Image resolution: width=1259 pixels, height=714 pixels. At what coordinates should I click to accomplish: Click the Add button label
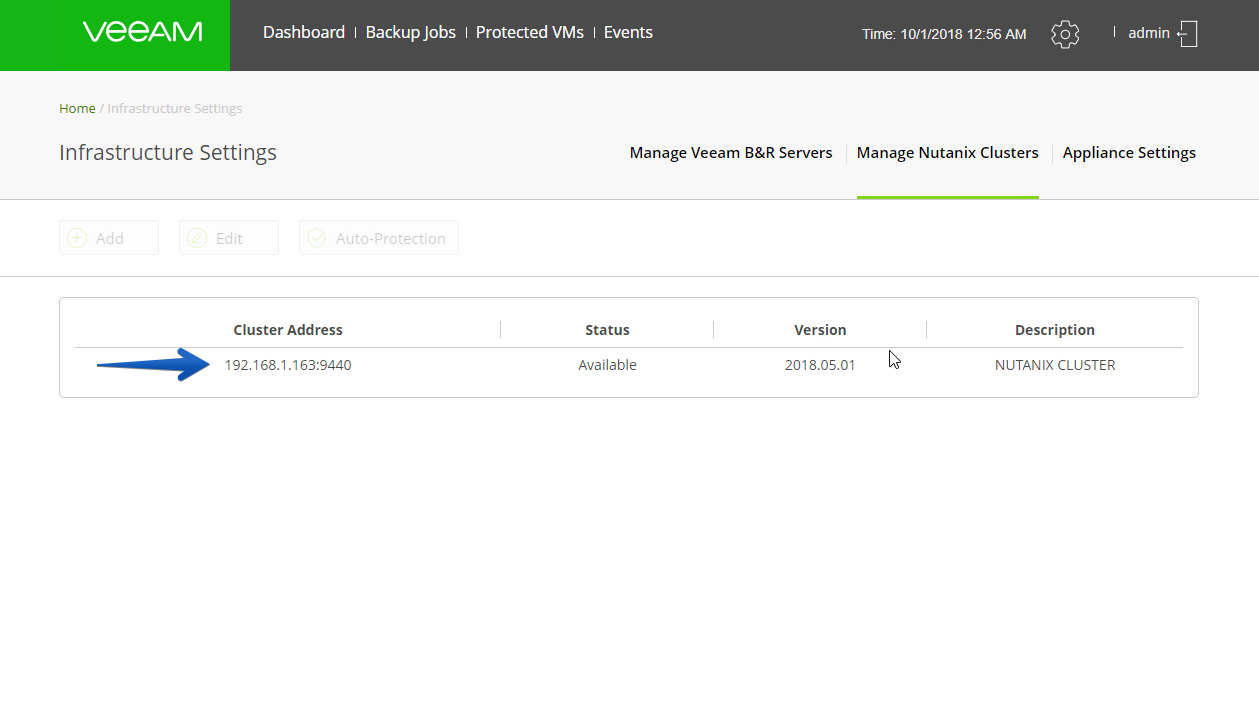click(110, 238)
